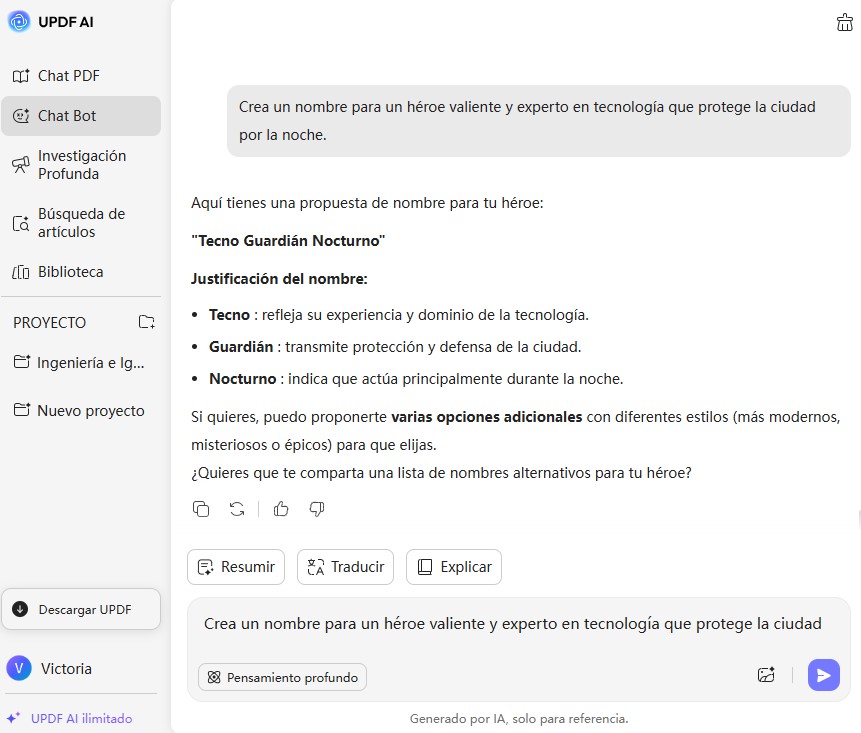Viewport: 861px width, 733px height.
Task: Click the UPDF AI logo
Action: pos(19,22)
